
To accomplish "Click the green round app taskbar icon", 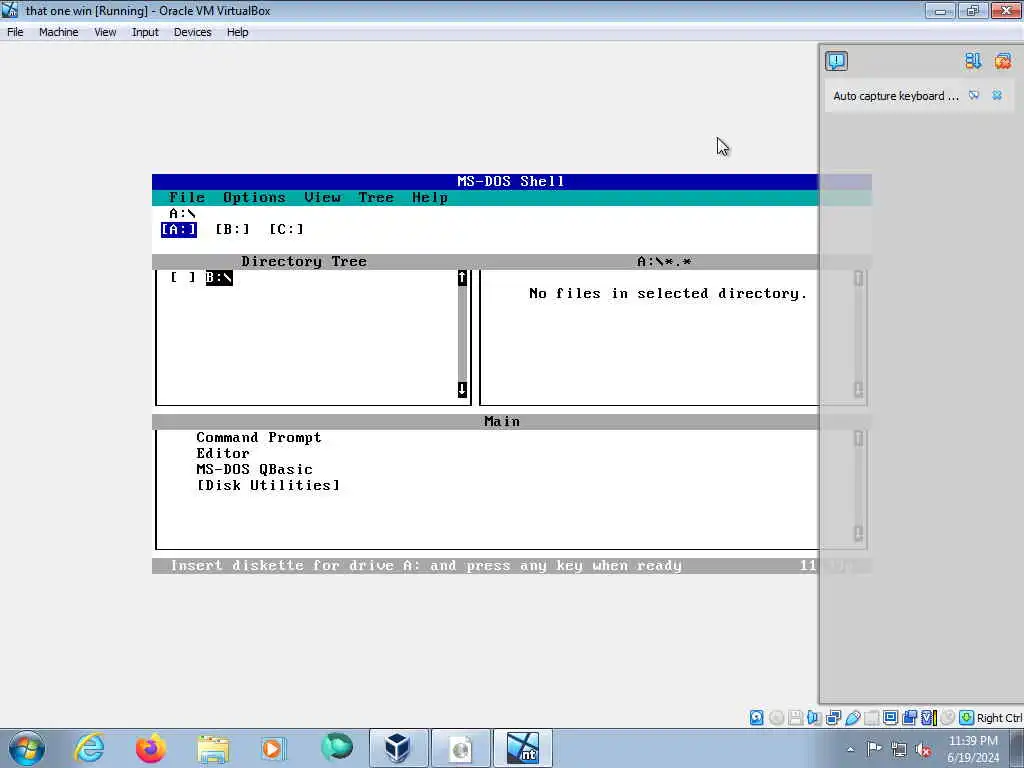I will pos(336,747).
